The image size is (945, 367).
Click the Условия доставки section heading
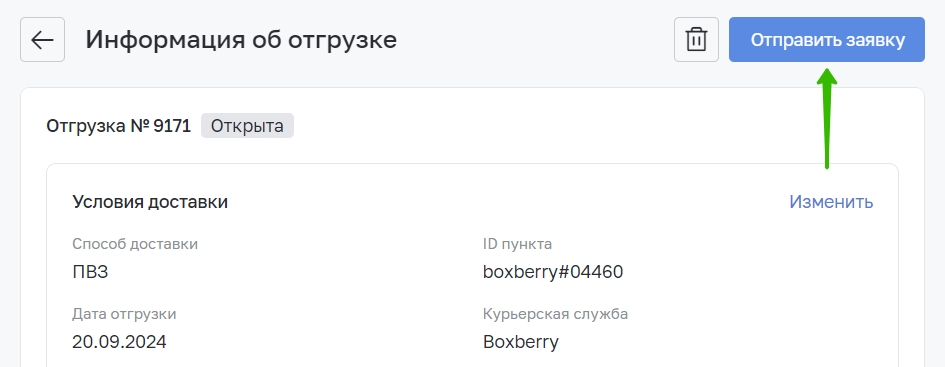pyautogui.click(x=150, y=202)
